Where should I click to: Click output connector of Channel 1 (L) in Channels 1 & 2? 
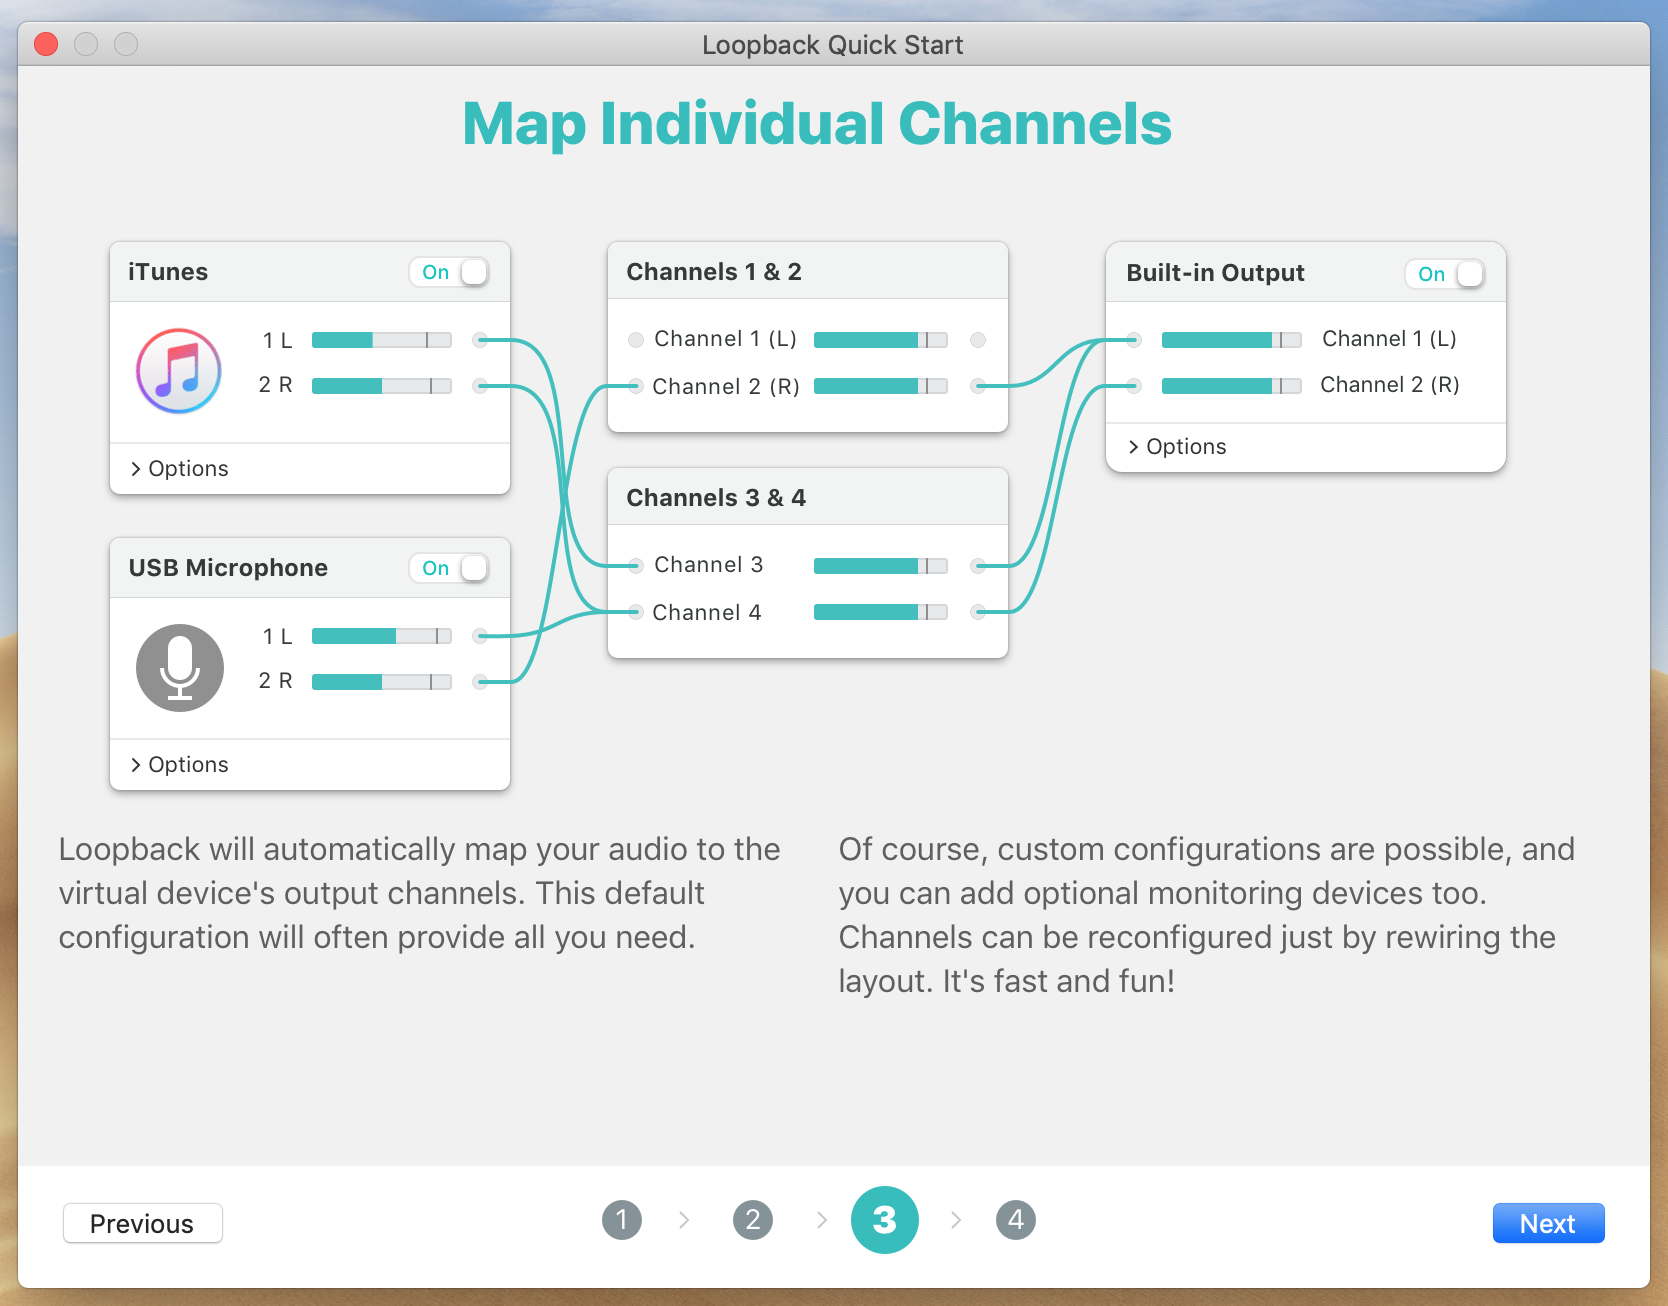[x=978, y=340]
